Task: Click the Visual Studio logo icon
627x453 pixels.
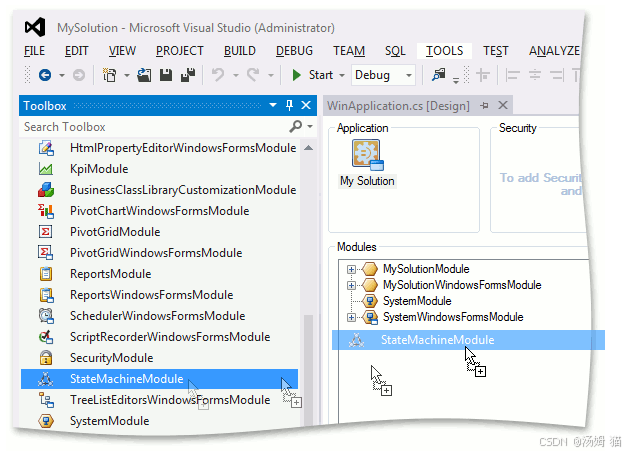Action: pyautogui.click(x=35, y=28)
